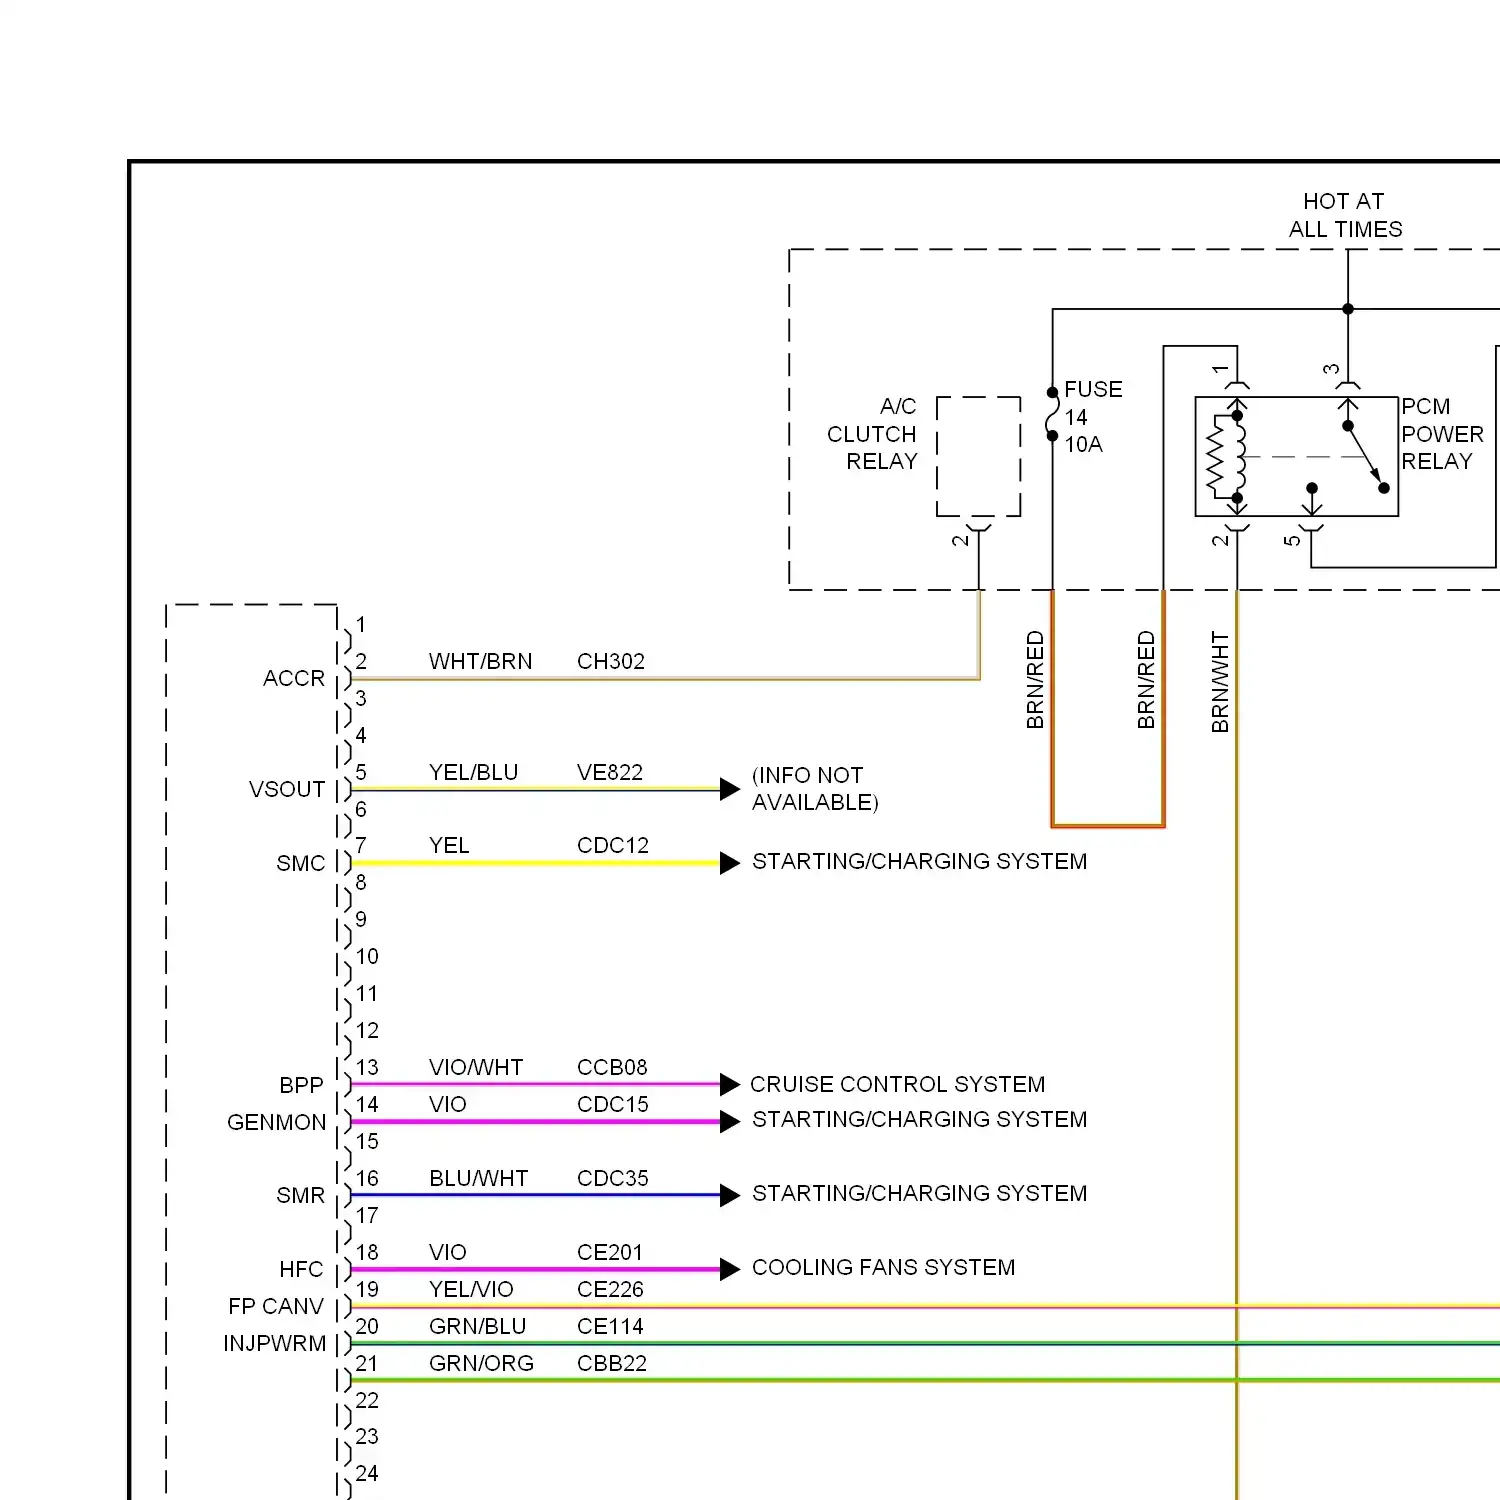The image size is (1500, 1500).
Task: Click the HOT AT ALL TIMES label
Action: pyautogui.click(x=1345, y=215)
